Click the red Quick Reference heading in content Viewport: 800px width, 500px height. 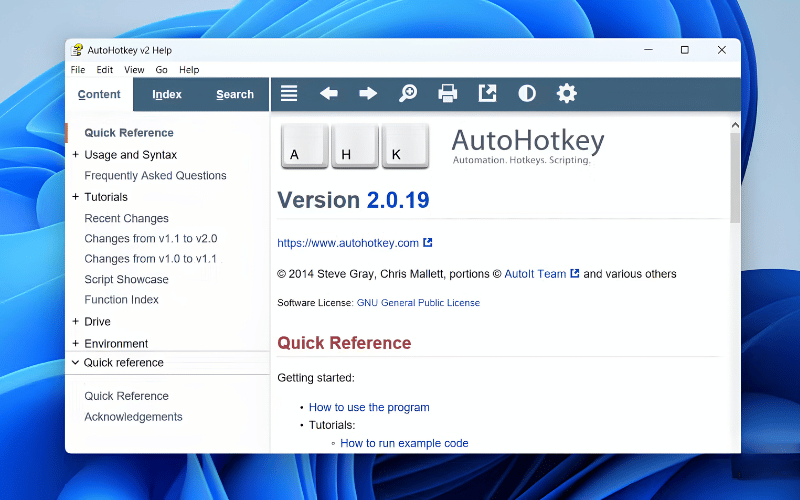pyautogui.click(x=344, y=343)
